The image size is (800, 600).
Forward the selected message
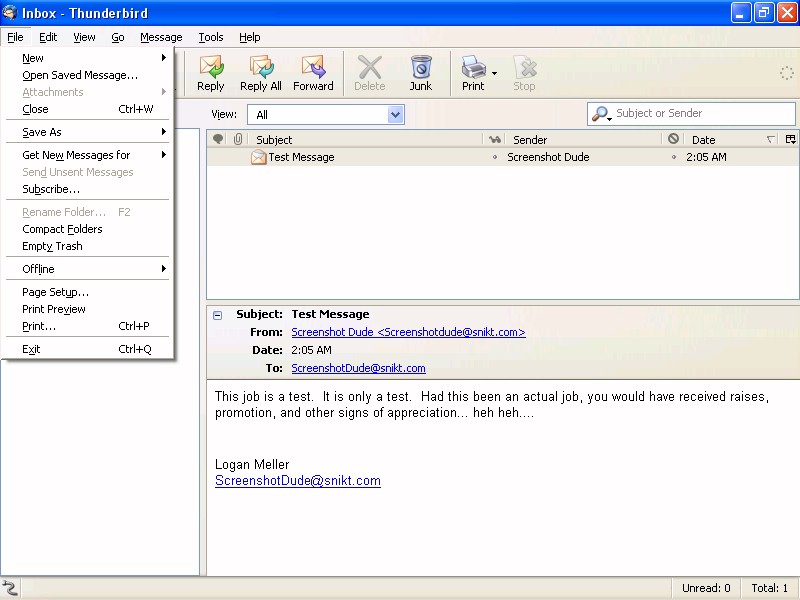313,73
